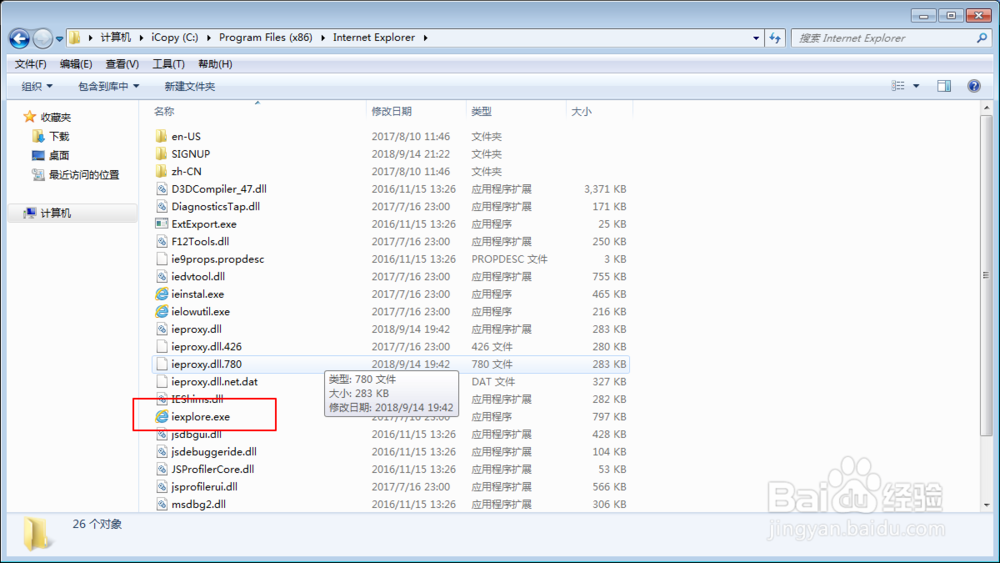Open the 工具(T) menu
The height and width of the screenshot is (563, 1000).
(x=168, y=64)
